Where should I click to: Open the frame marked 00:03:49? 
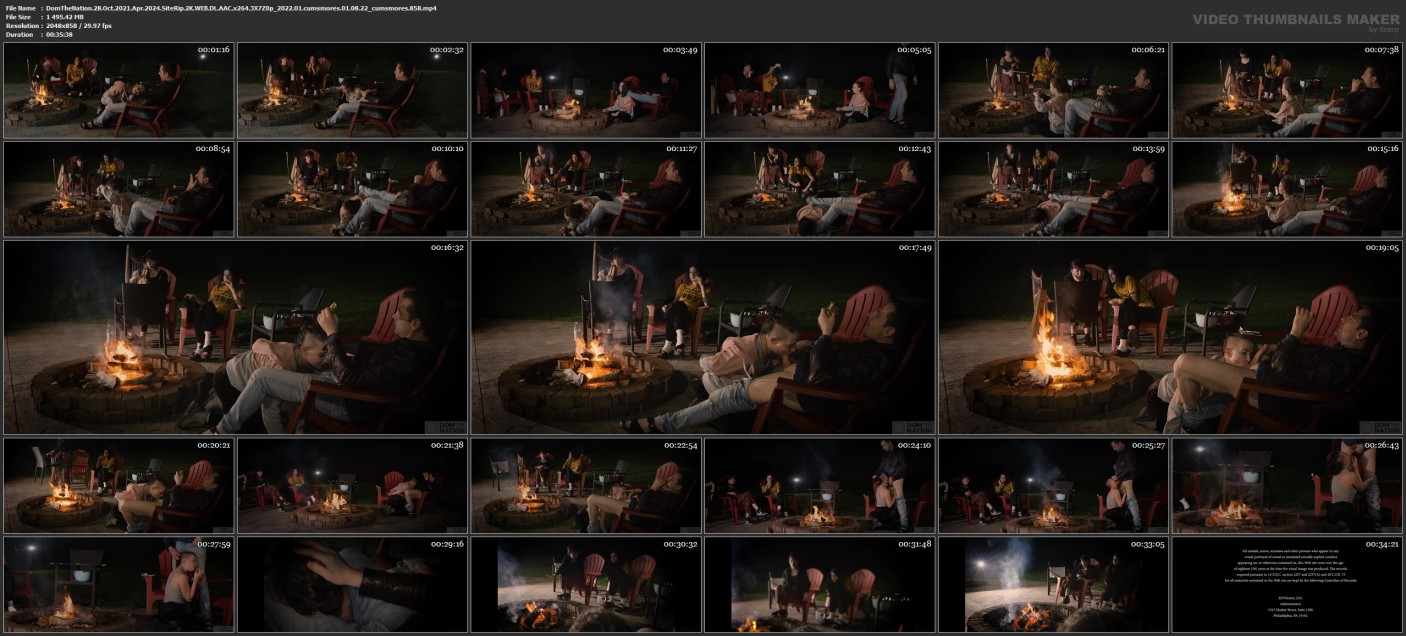[x=586, y=90]
